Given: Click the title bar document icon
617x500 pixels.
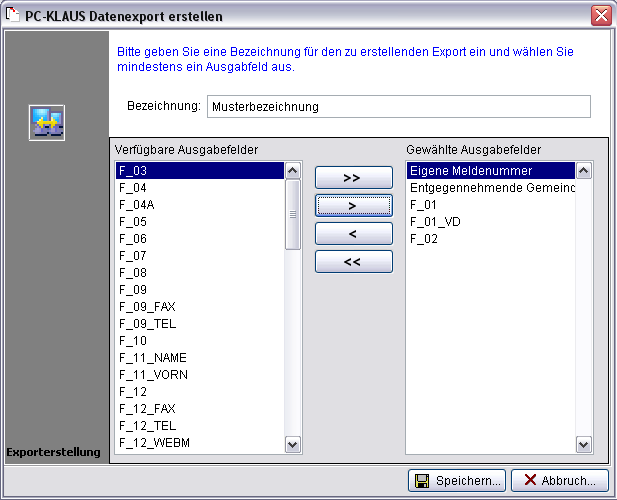Looking at the screenshot, I should click(x=14, y=16).
